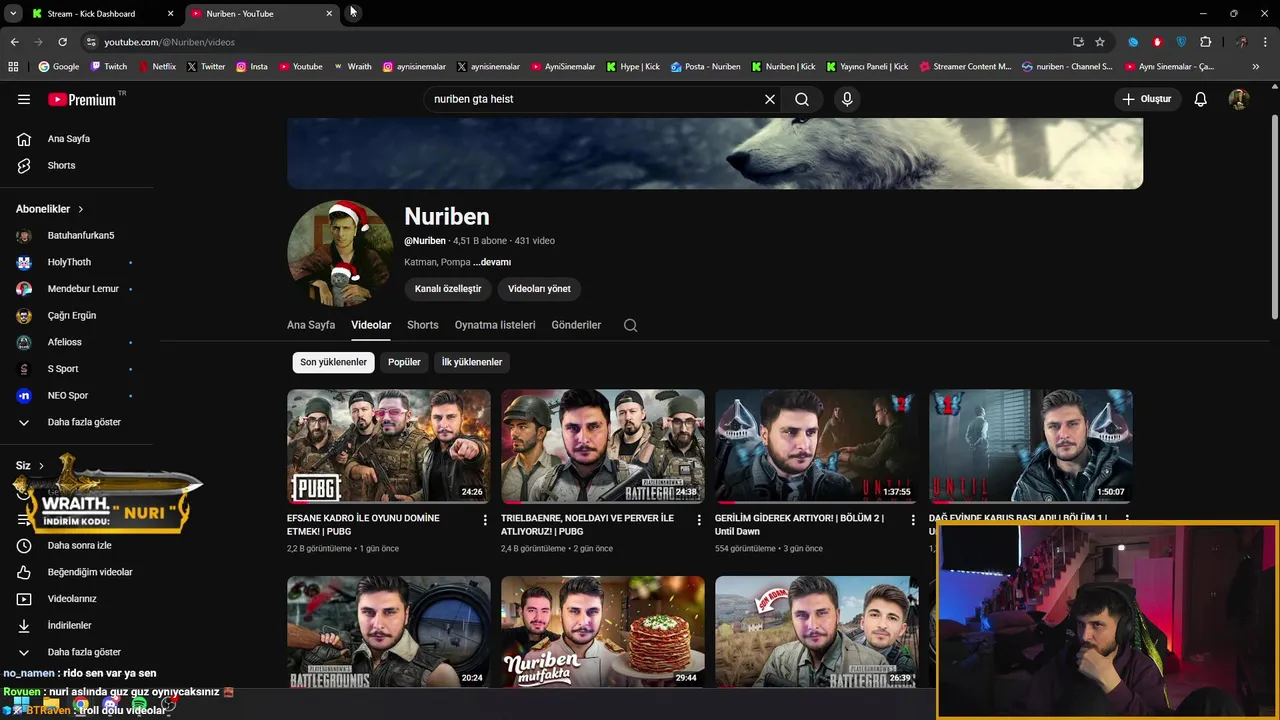Screen dimensions: 1280x720
Task: Open a new browser tab
Action: pyautogui.click(x=354, y=13)
